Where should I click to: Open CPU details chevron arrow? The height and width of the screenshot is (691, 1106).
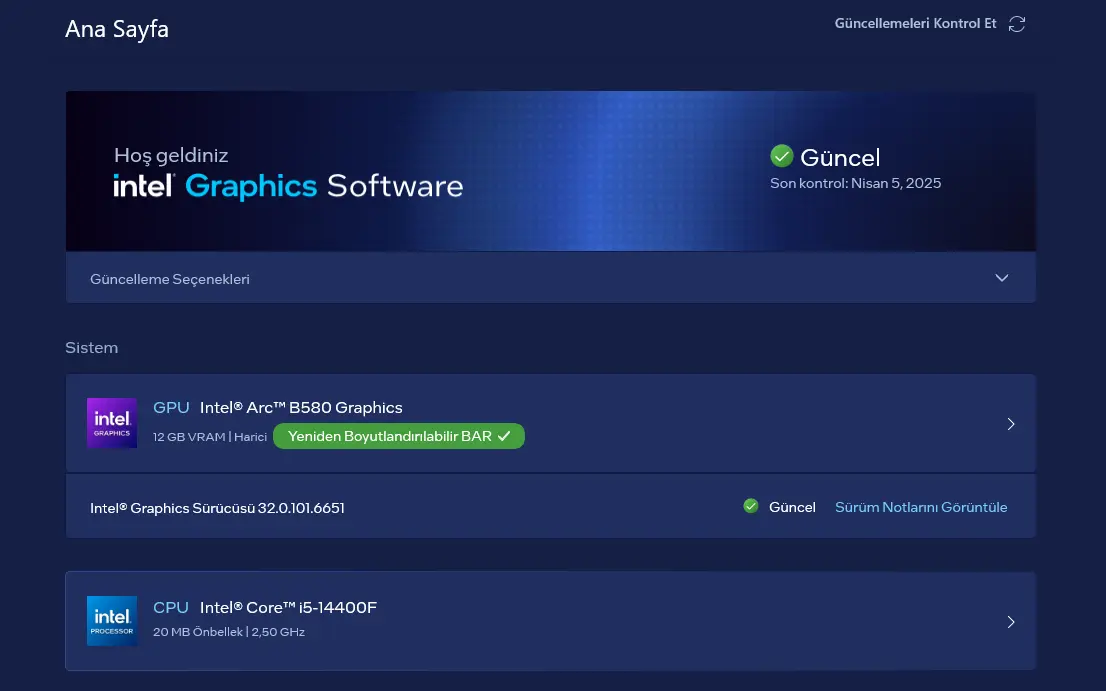[1011, 622]
